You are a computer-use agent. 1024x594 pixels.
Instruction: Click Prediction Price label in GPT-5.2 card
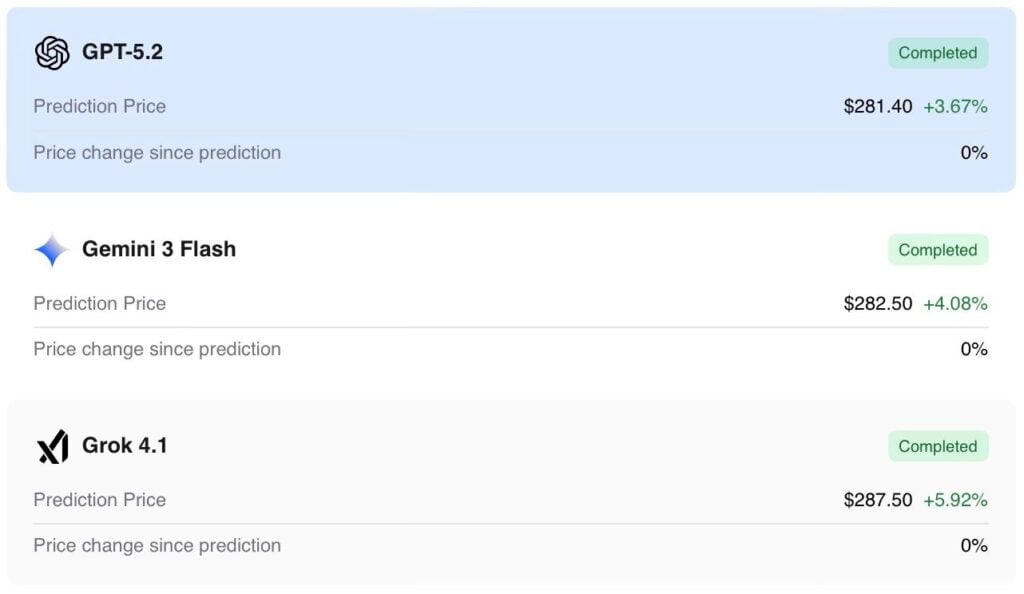pyautogui.click(x=100, y=106)
